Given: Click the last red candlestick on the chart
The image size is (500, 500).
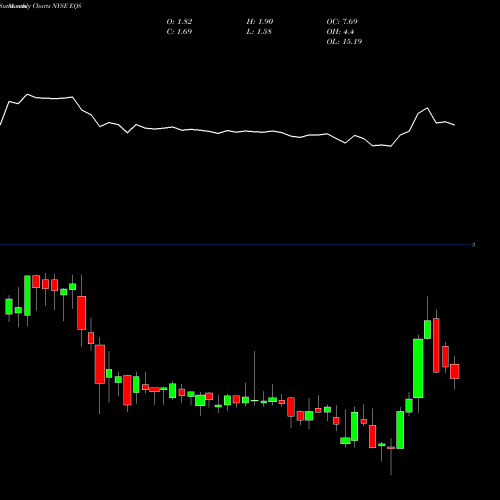Looking at the screenshot, I should click(x=455, y=371).
